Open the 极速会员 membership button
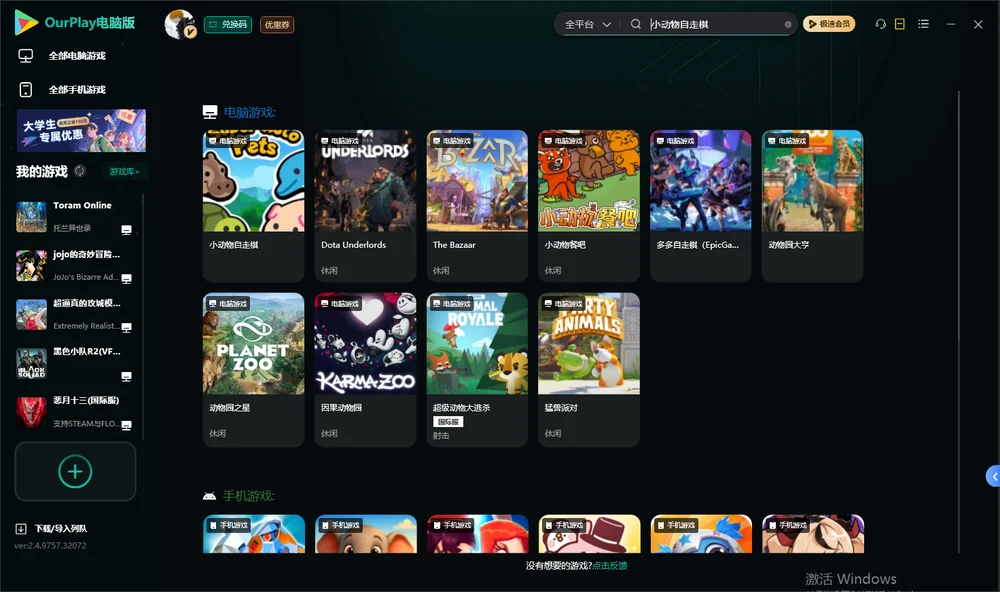This screenshot has height=592, width=1000. coord(829,24)
